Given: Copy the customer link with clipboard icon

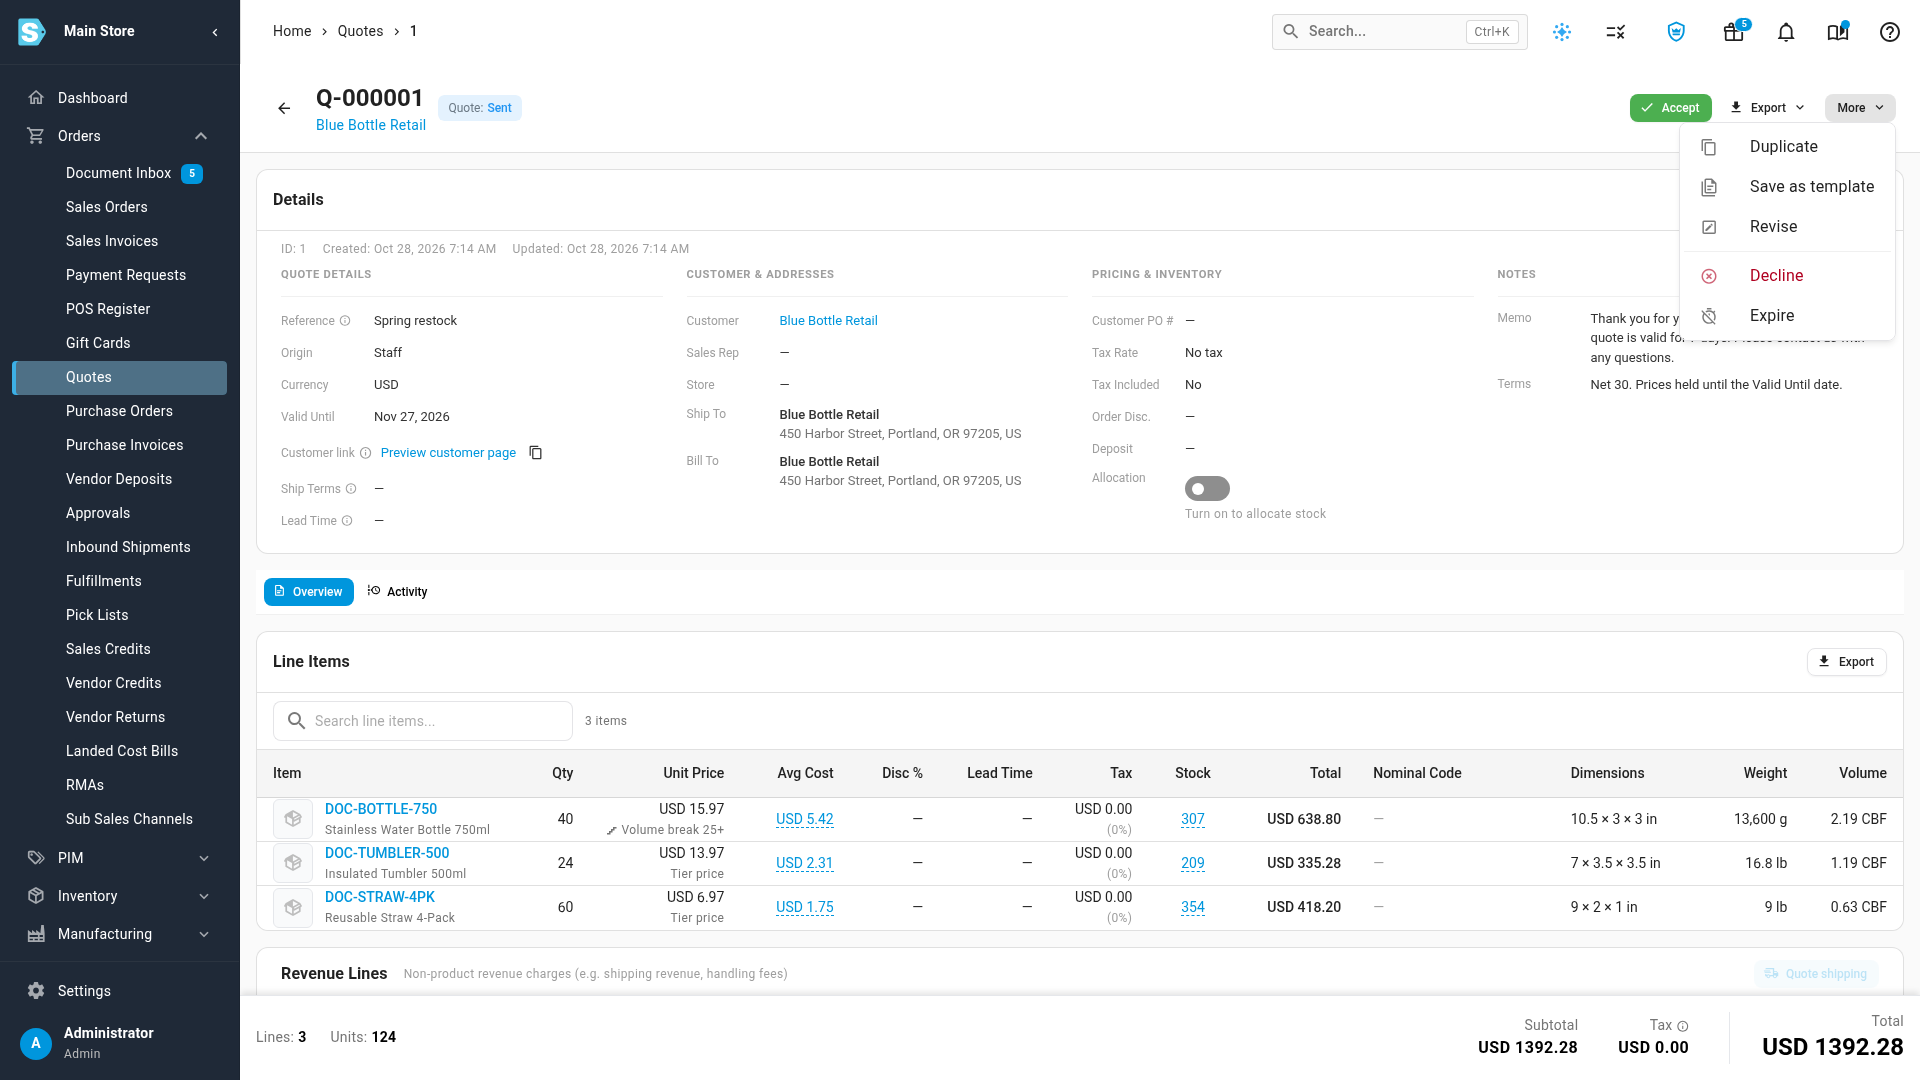Looking at the screenshot, I should click(x=536, y=453).
